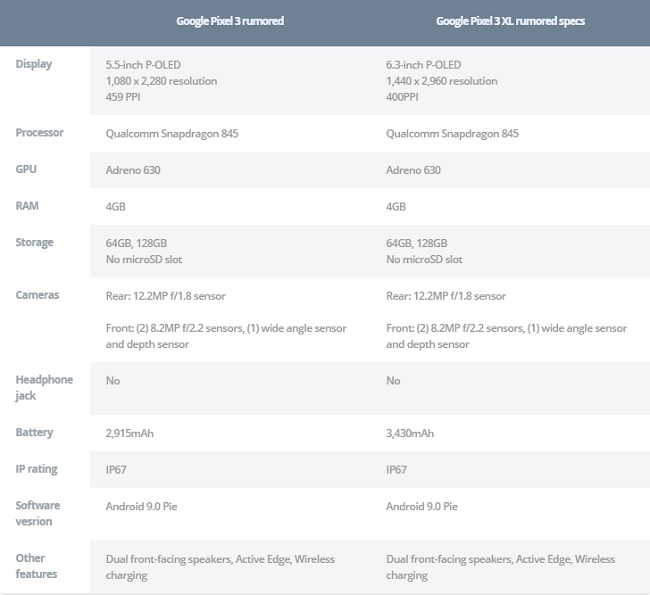Screen dimensions: 650x595
Task: Click the Storage row label
Action: (34, 243)
